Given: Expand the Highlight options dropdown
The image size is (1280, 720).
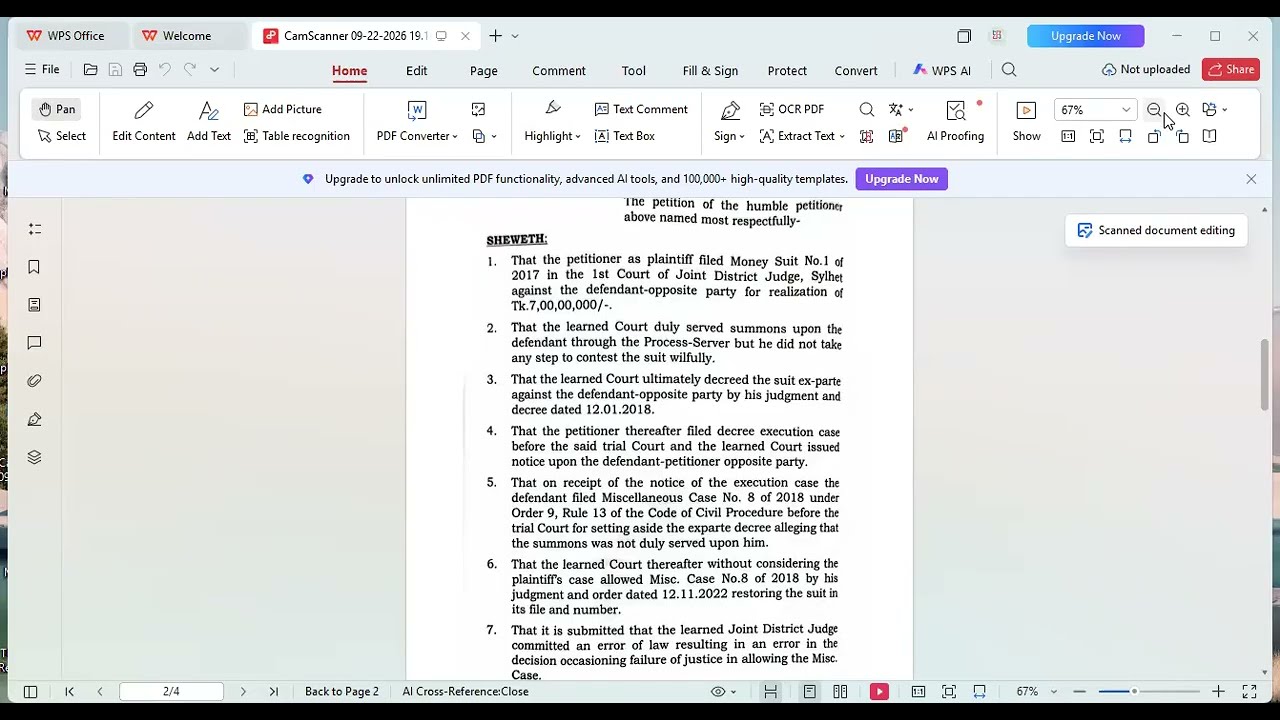Looking at the screenshot, I should click(578, 137).
